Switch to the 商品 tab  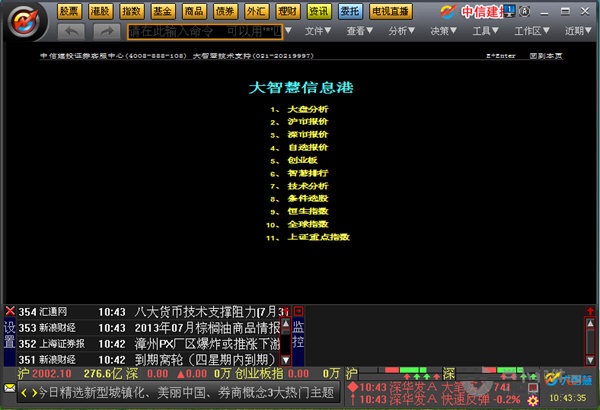[194, 11]
